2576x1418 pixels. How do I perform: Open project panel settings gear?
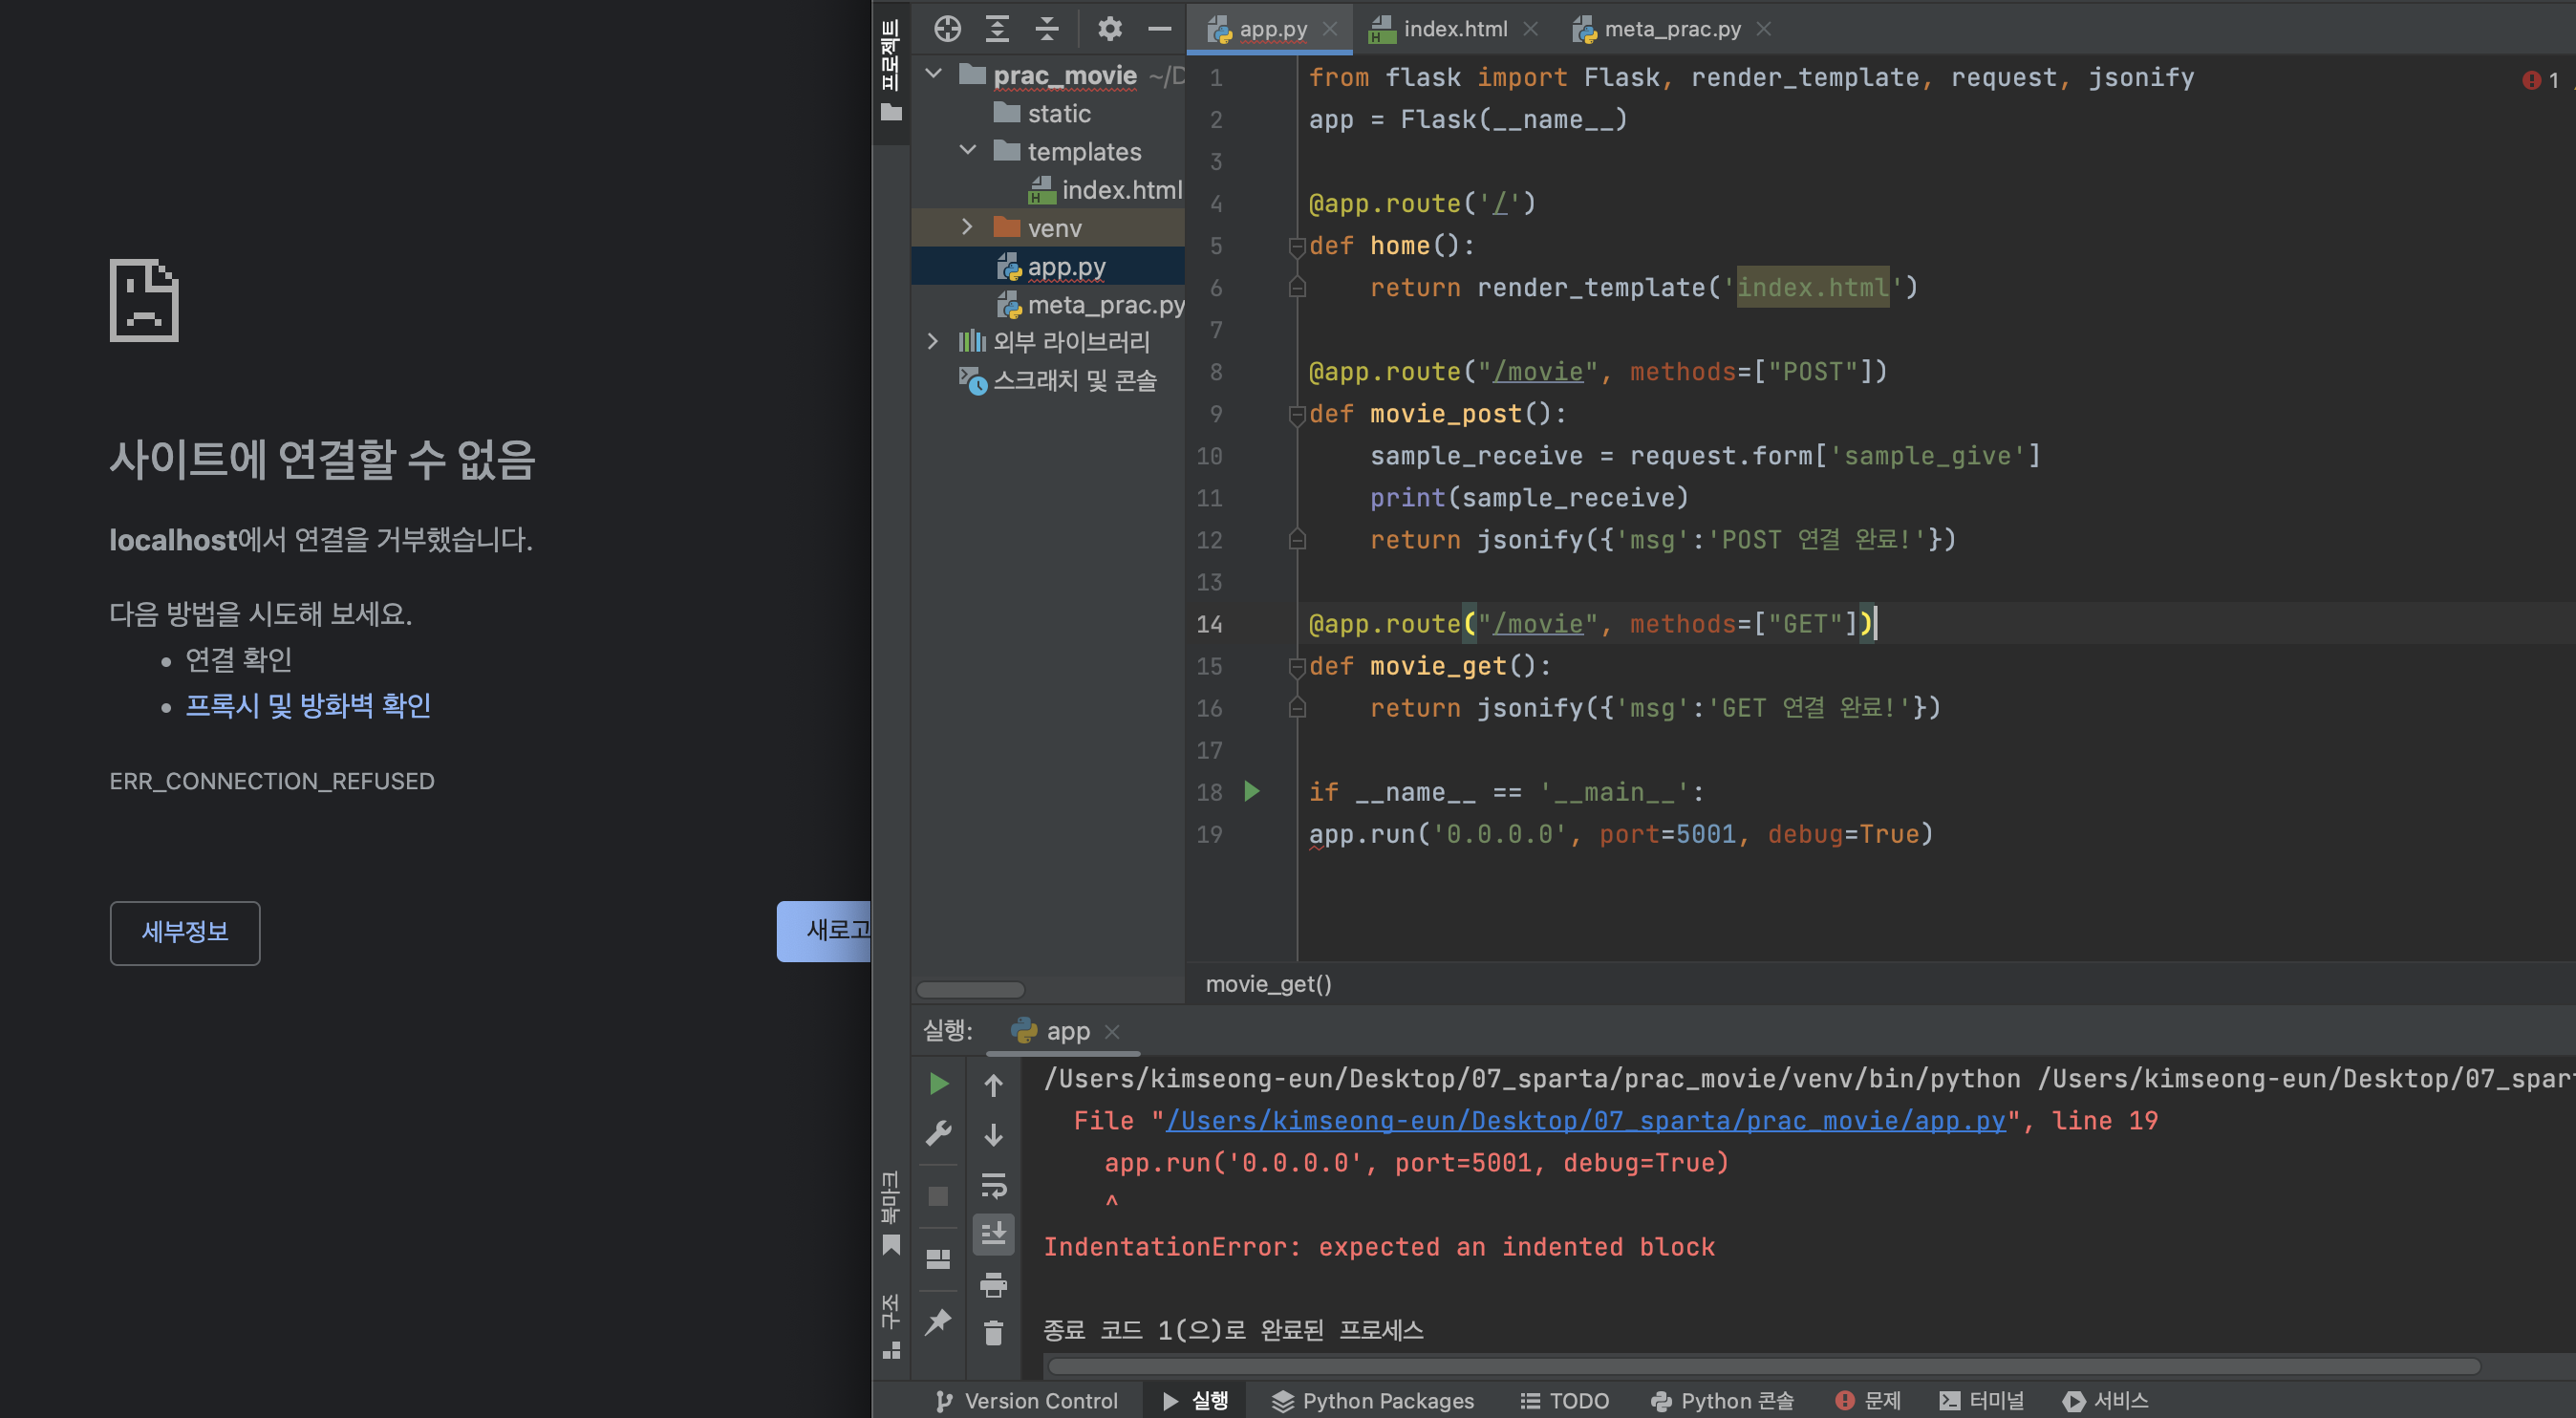tap(1110, 29)
